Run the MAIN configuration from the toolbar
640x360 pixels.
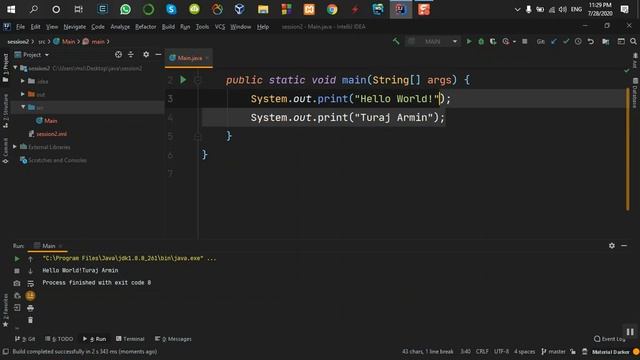click(469, 41)
